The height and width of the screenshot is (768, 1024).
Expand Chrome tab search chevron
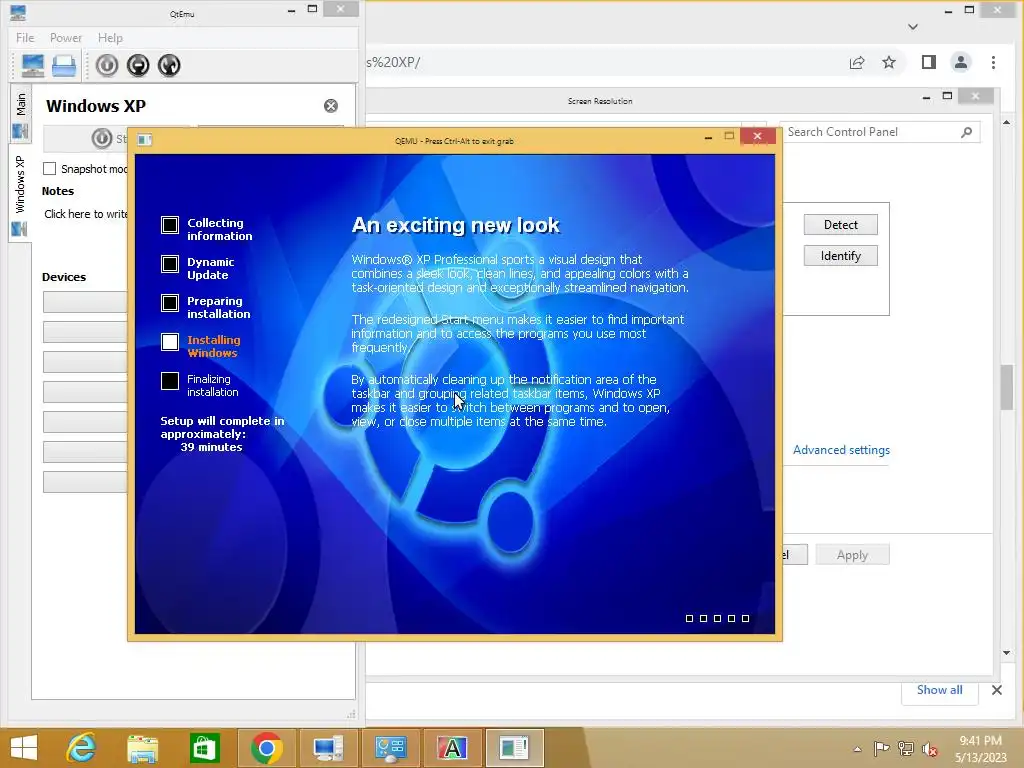913,27
